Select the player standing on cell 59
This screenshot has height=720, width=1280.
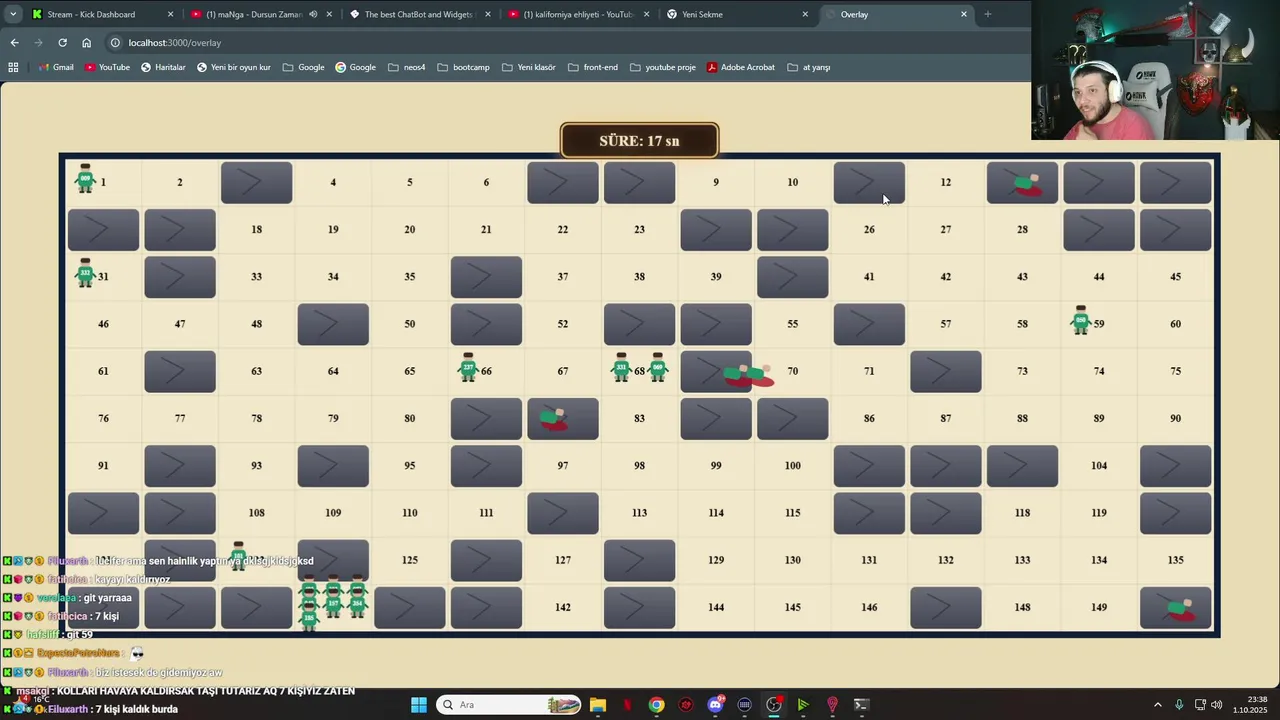pyautogui.click(x=1080, y=321)
